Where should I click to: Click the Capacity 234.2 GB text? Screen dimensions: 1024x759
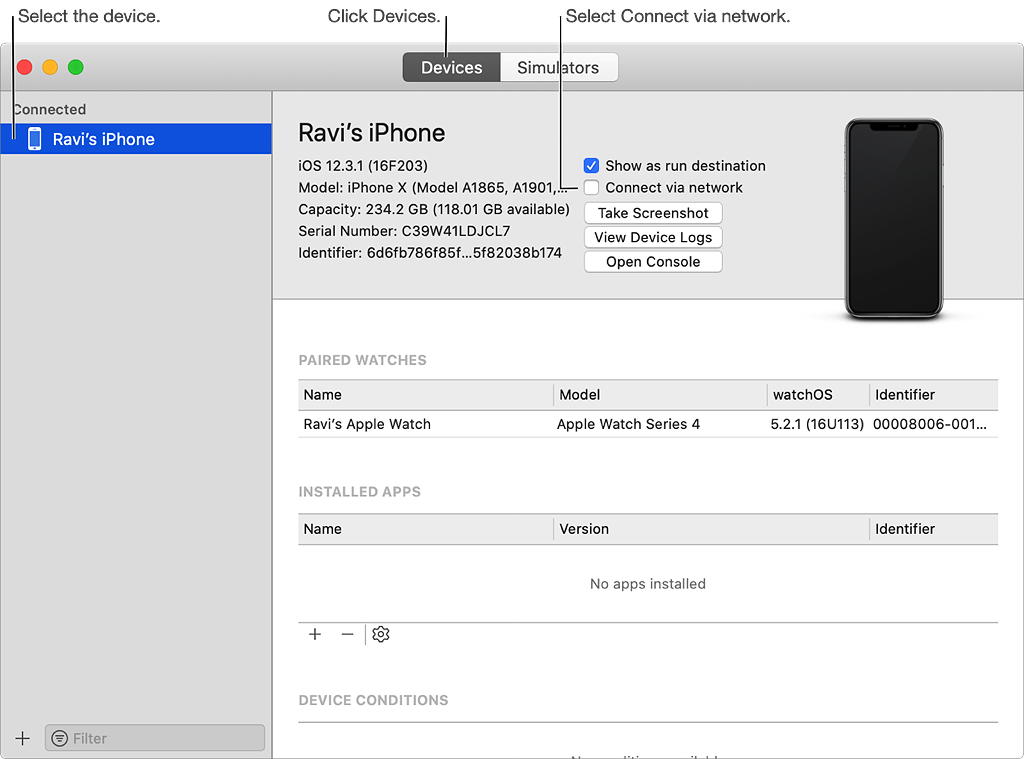click(x=434, y=209)
